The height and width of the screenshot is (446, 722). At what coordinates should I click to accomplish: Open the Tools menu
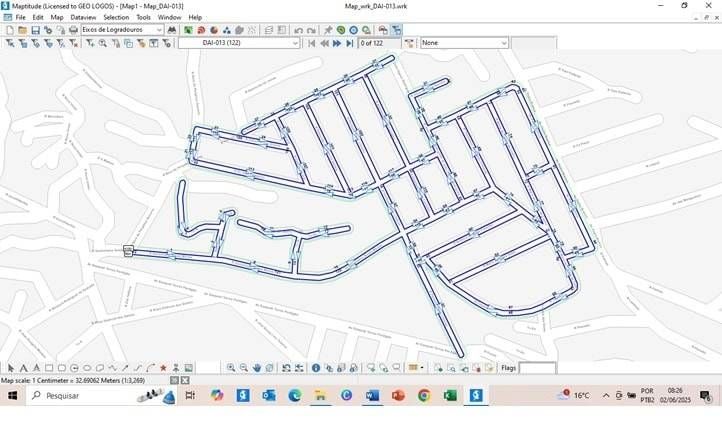pyautogui.click(x=143, y=17)
